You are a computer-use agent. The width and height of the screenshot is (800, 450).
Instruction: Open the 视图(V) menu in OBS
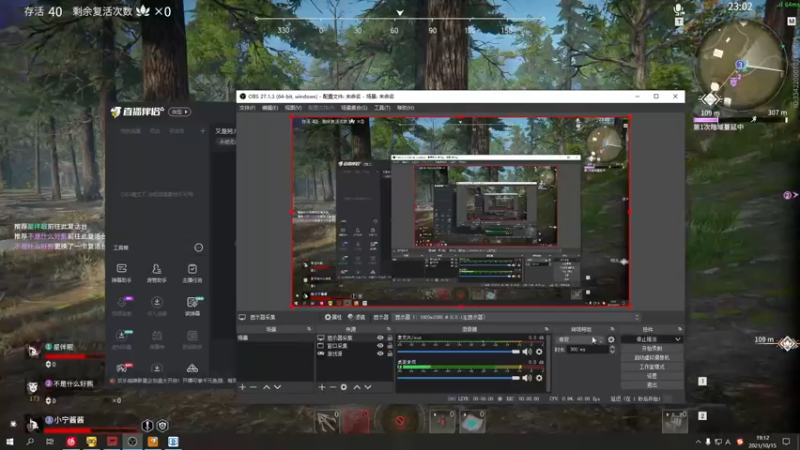pos(293,108)
